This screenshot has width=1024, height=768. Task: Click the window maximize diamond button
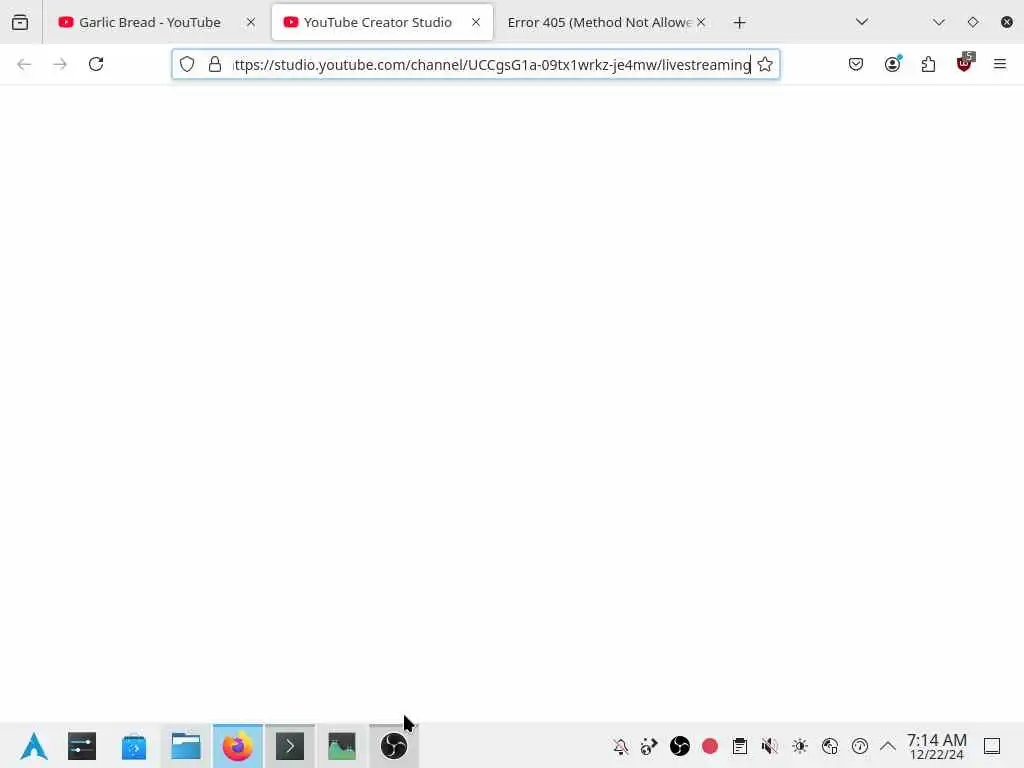click(973, 22)
